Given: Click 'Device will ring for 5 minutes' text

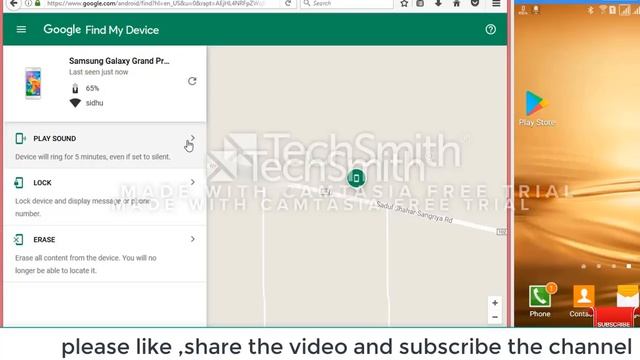Looking at the screenshot, I should click(x=93, y=157).
